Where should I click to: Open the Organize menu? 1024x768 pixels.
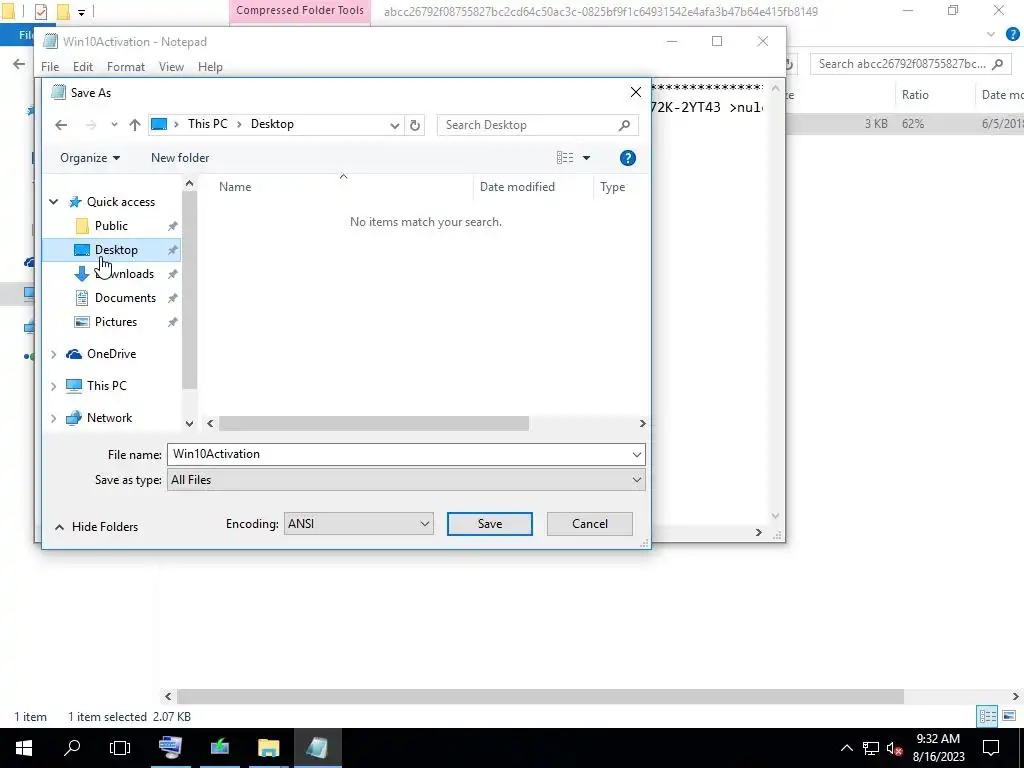click(90, 158)
